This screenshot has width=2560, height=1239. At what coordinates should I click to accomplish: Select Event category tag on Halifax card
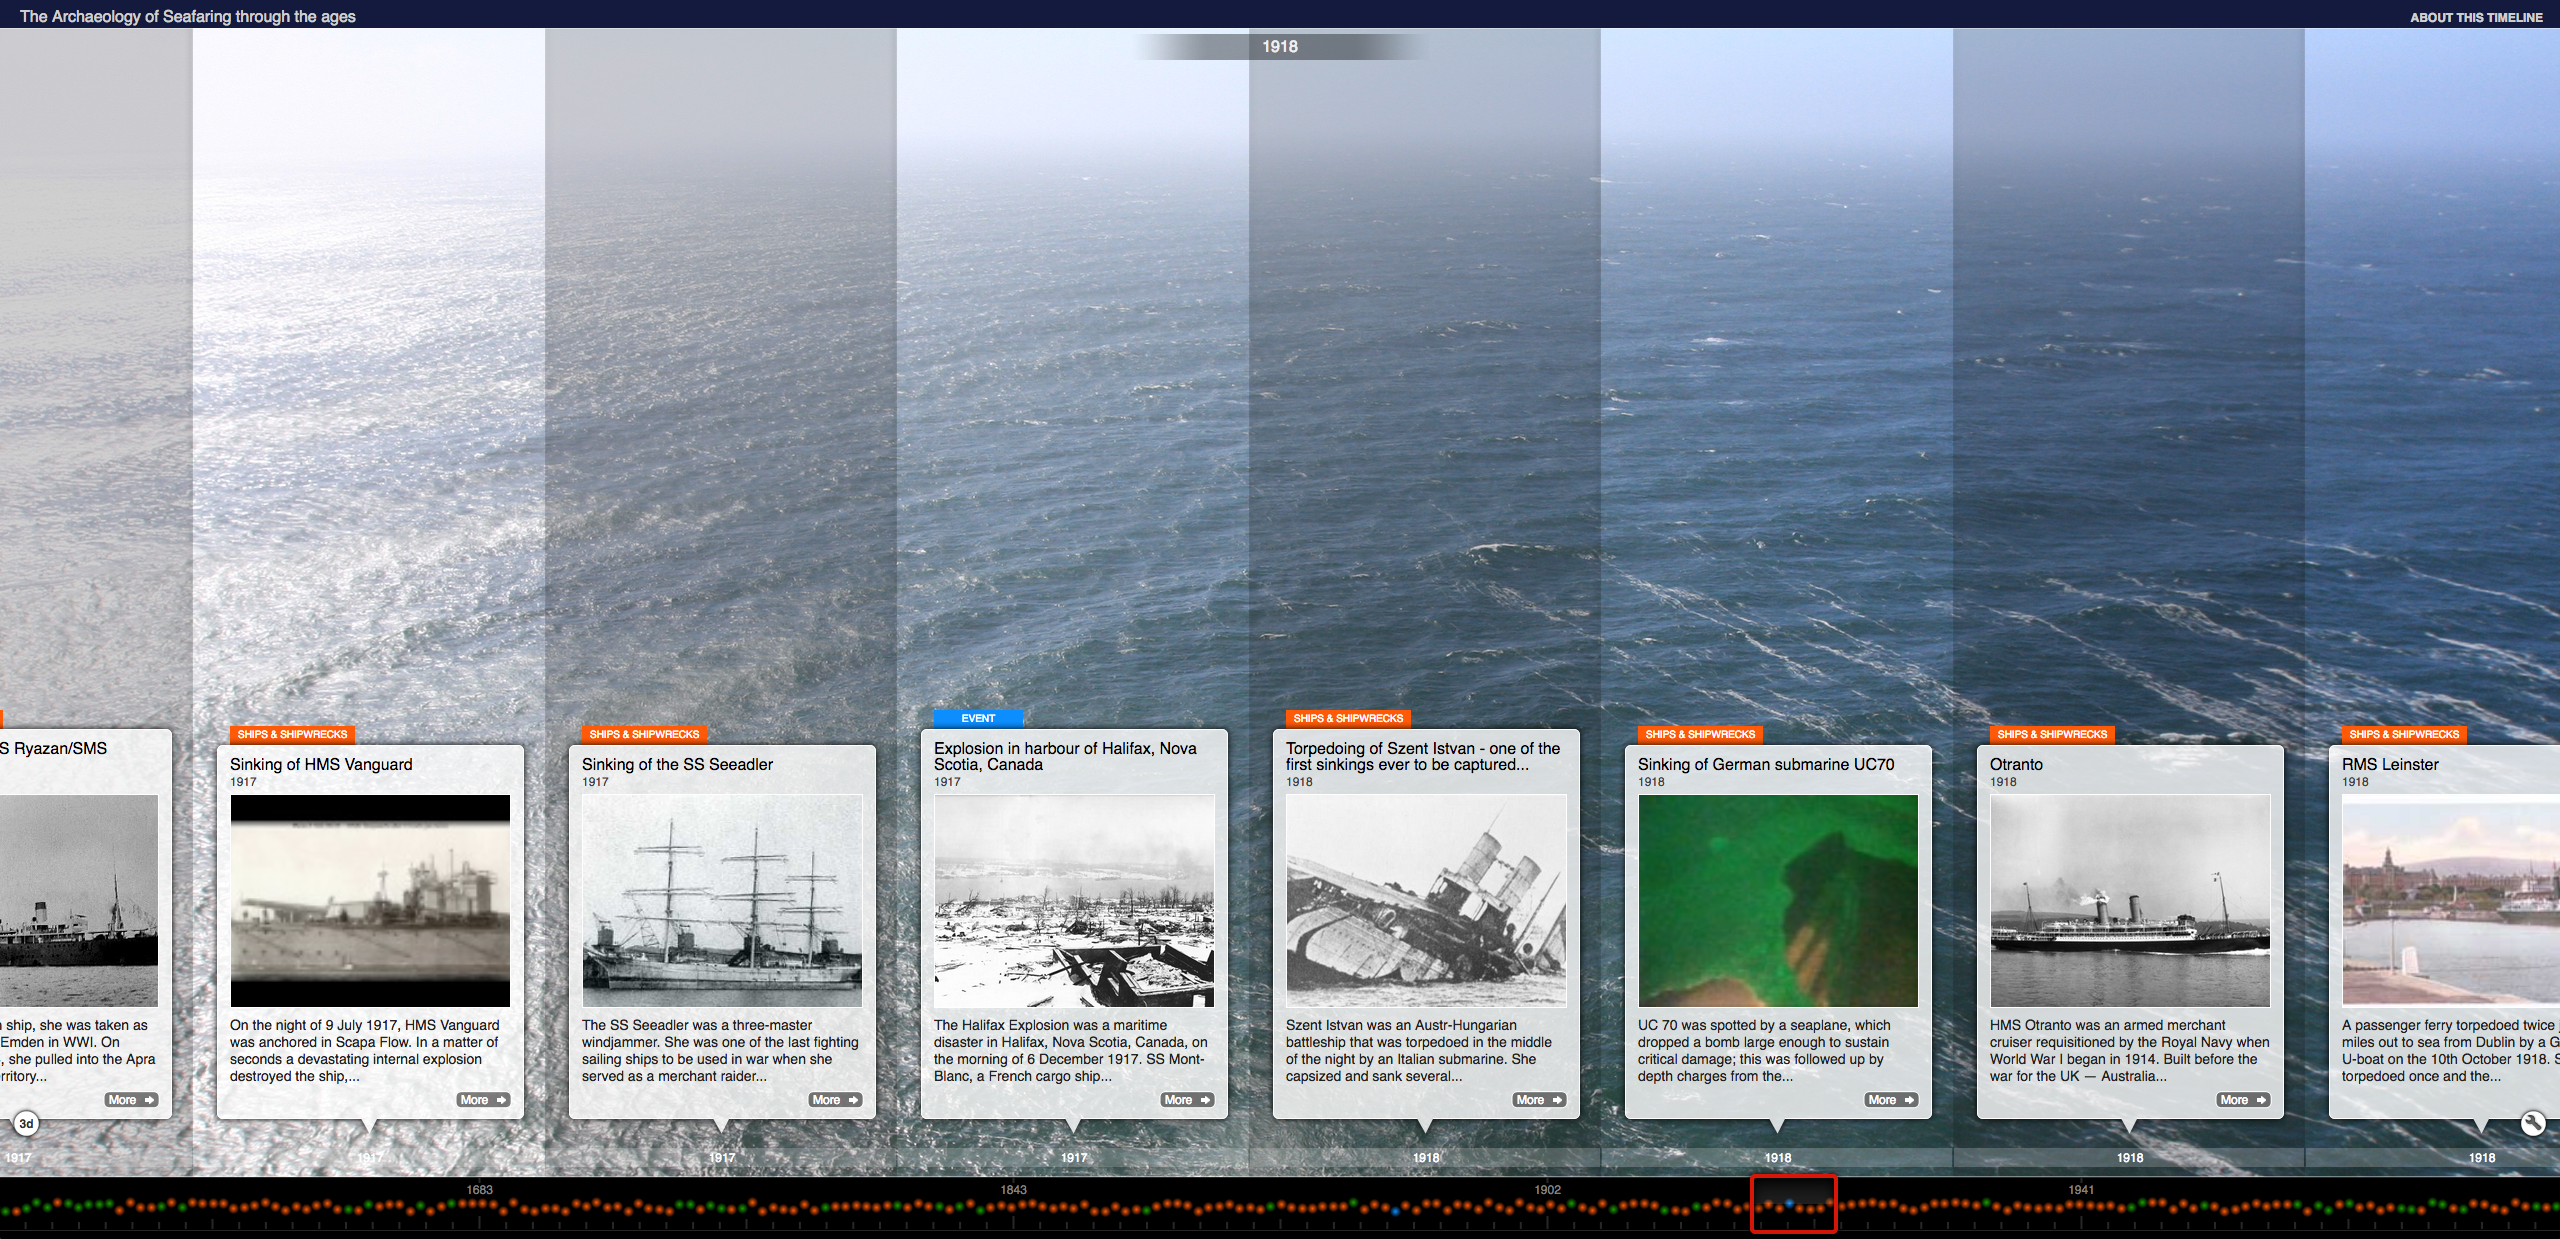[x=978, y=718]
